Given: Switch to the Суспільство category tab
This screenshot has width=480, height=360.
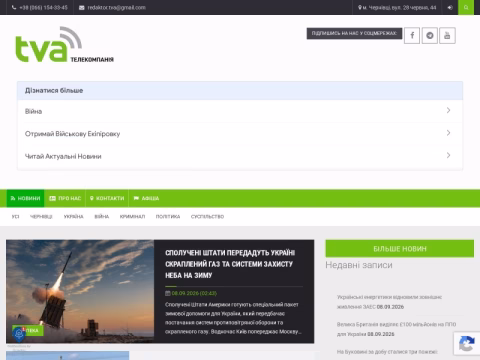Looking at the screenshot, I should pos(207,217).
